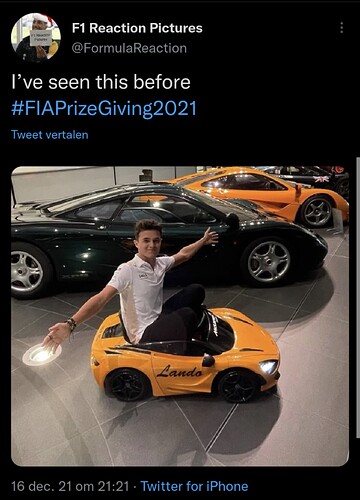Click the orange McLaren F1 in the background

(263, 195)
